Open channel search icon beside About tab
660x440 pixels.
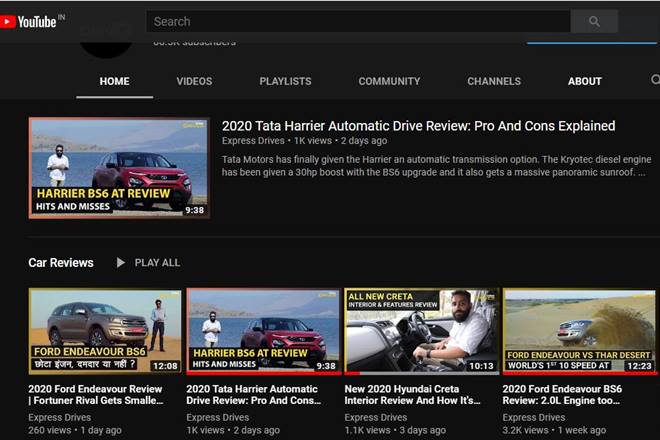click(x=655, y=81)
